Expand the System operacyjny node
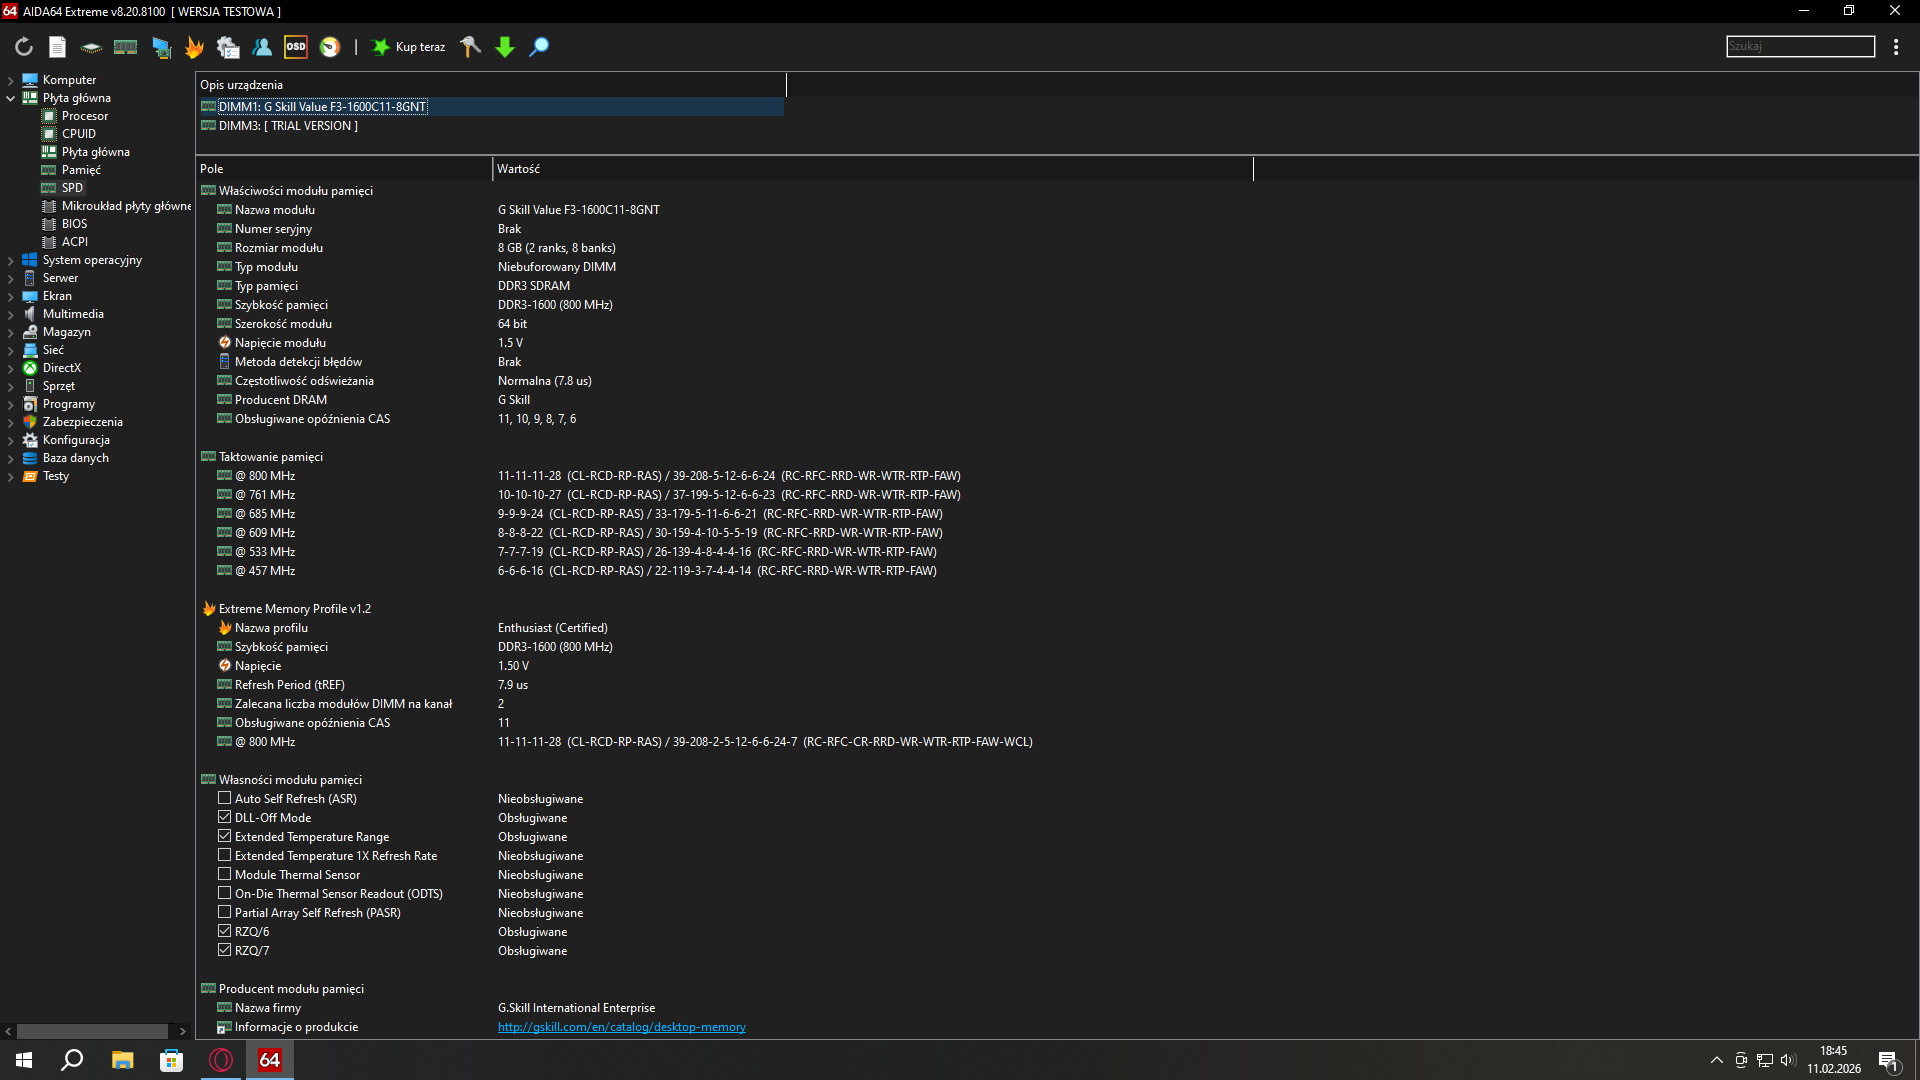 (x=10, y=260)
